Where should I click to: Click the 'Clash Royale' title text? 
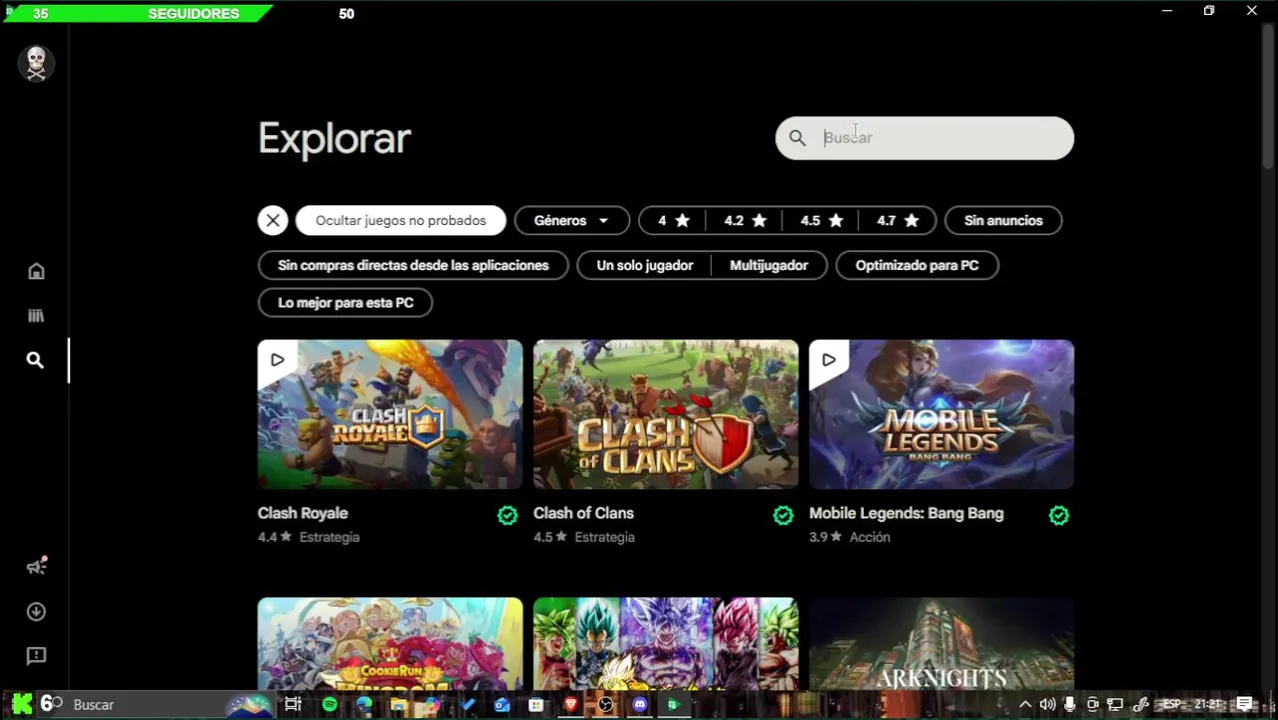tap(303, 513)
